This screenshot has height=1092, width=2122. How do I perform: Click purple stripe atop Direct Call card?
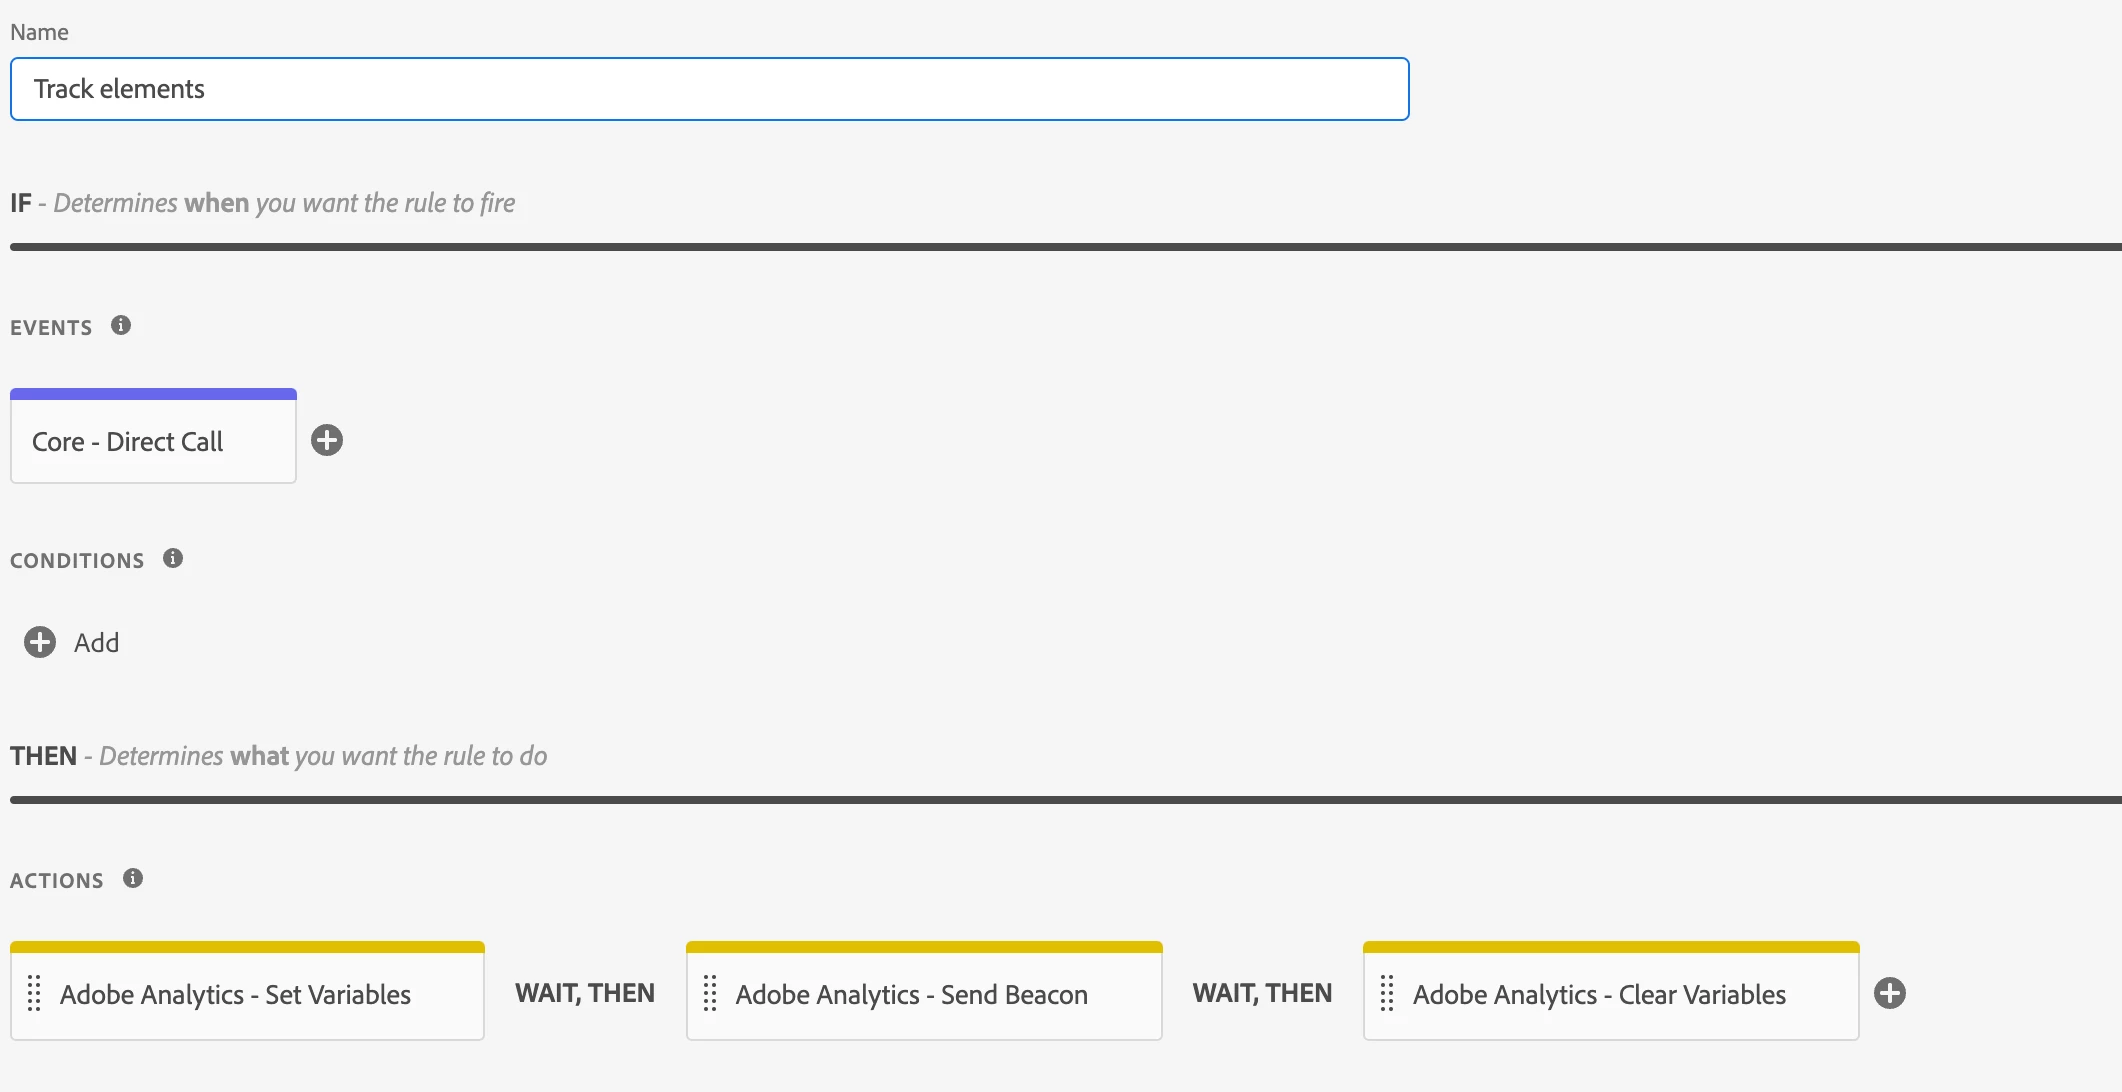click(153, 394)
